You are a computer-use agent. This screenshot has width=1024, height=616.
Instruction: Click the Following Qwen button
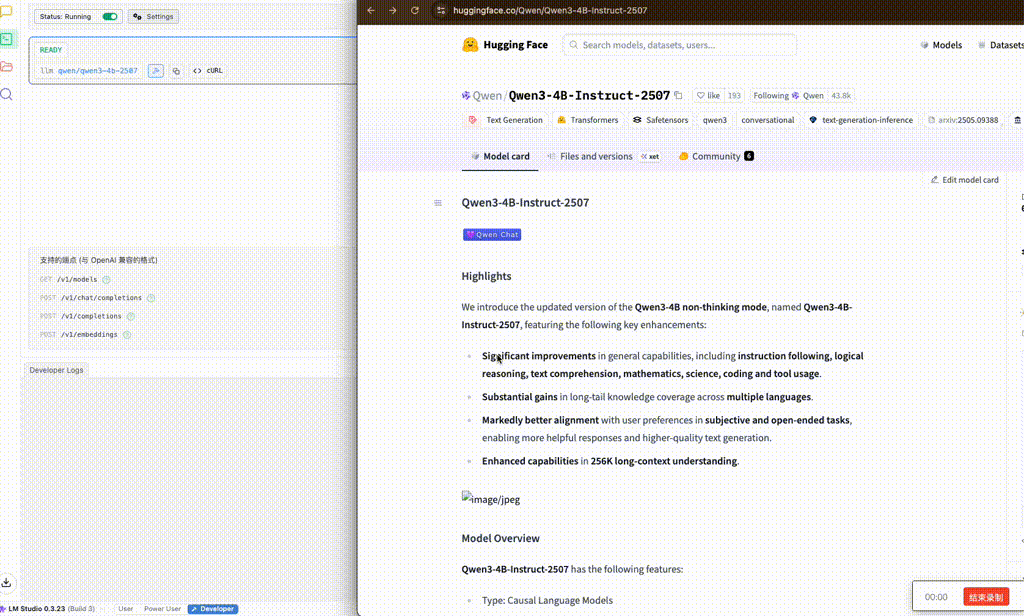click(x=788, y=95)
